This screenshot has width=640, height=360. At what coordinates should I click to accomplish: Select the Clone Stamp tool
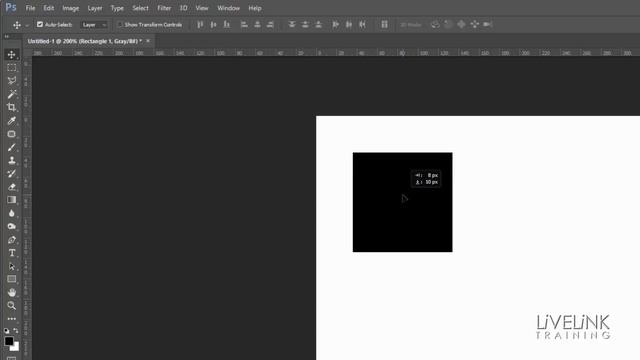pyautogui.click(x=11, y=160)
